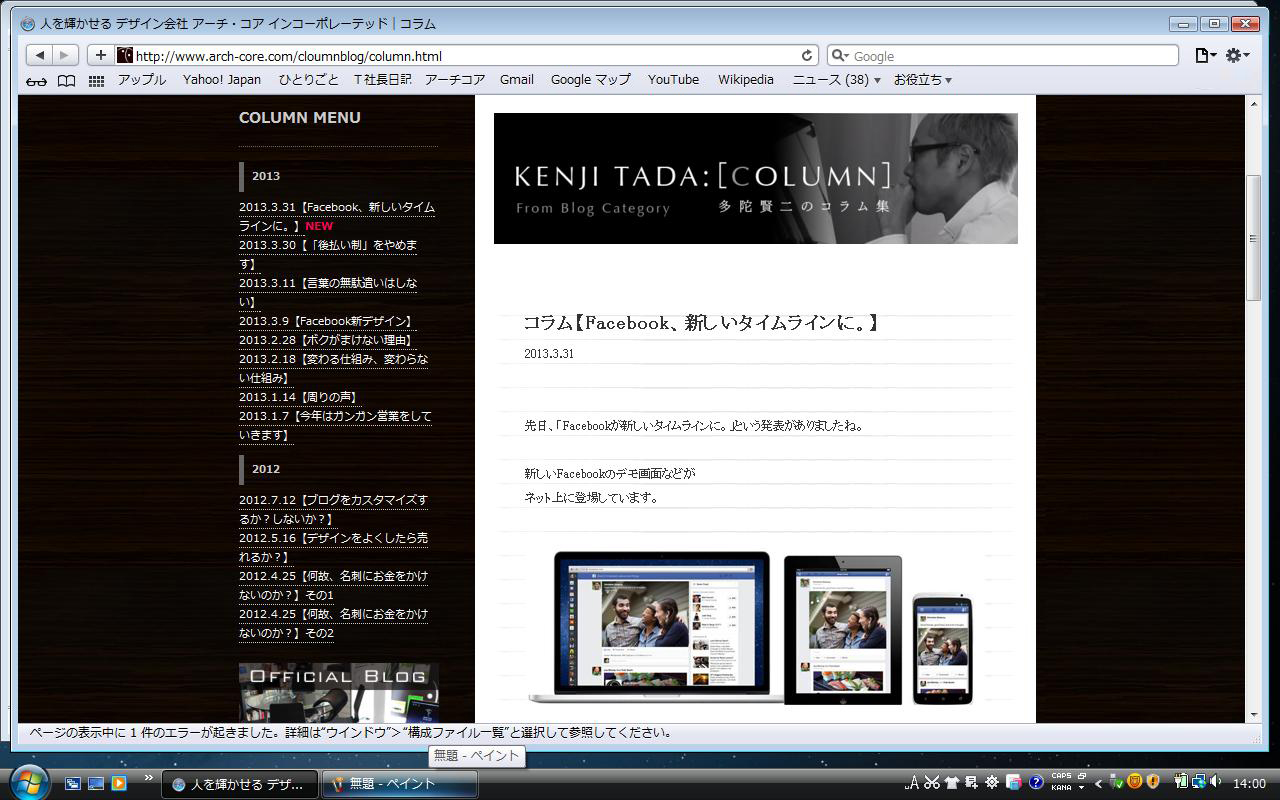Screen dimensions: 1280x800
Task: Expand the お役立ち bookmark folder
Action: pos(922,80)
